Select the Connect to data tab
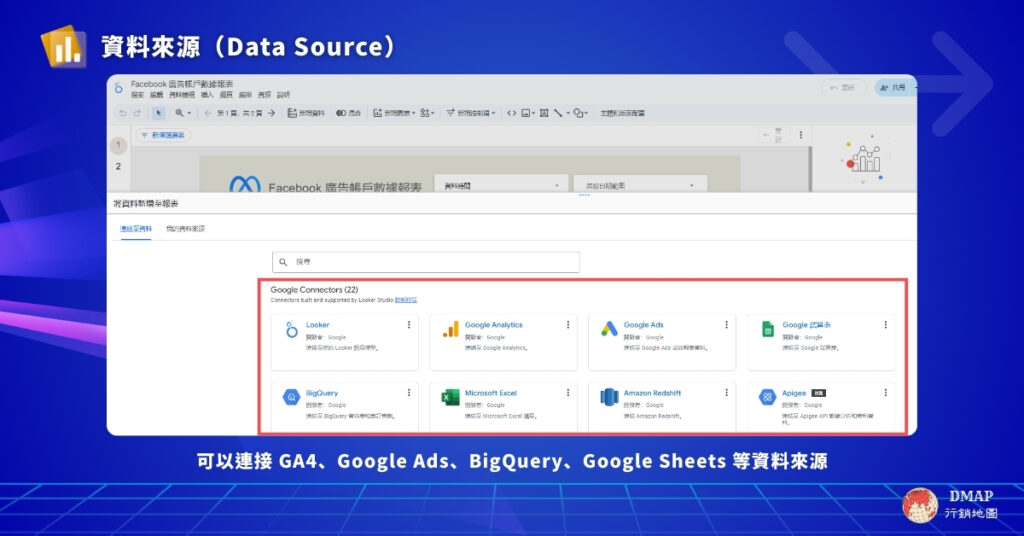 (x=136, y=229)
